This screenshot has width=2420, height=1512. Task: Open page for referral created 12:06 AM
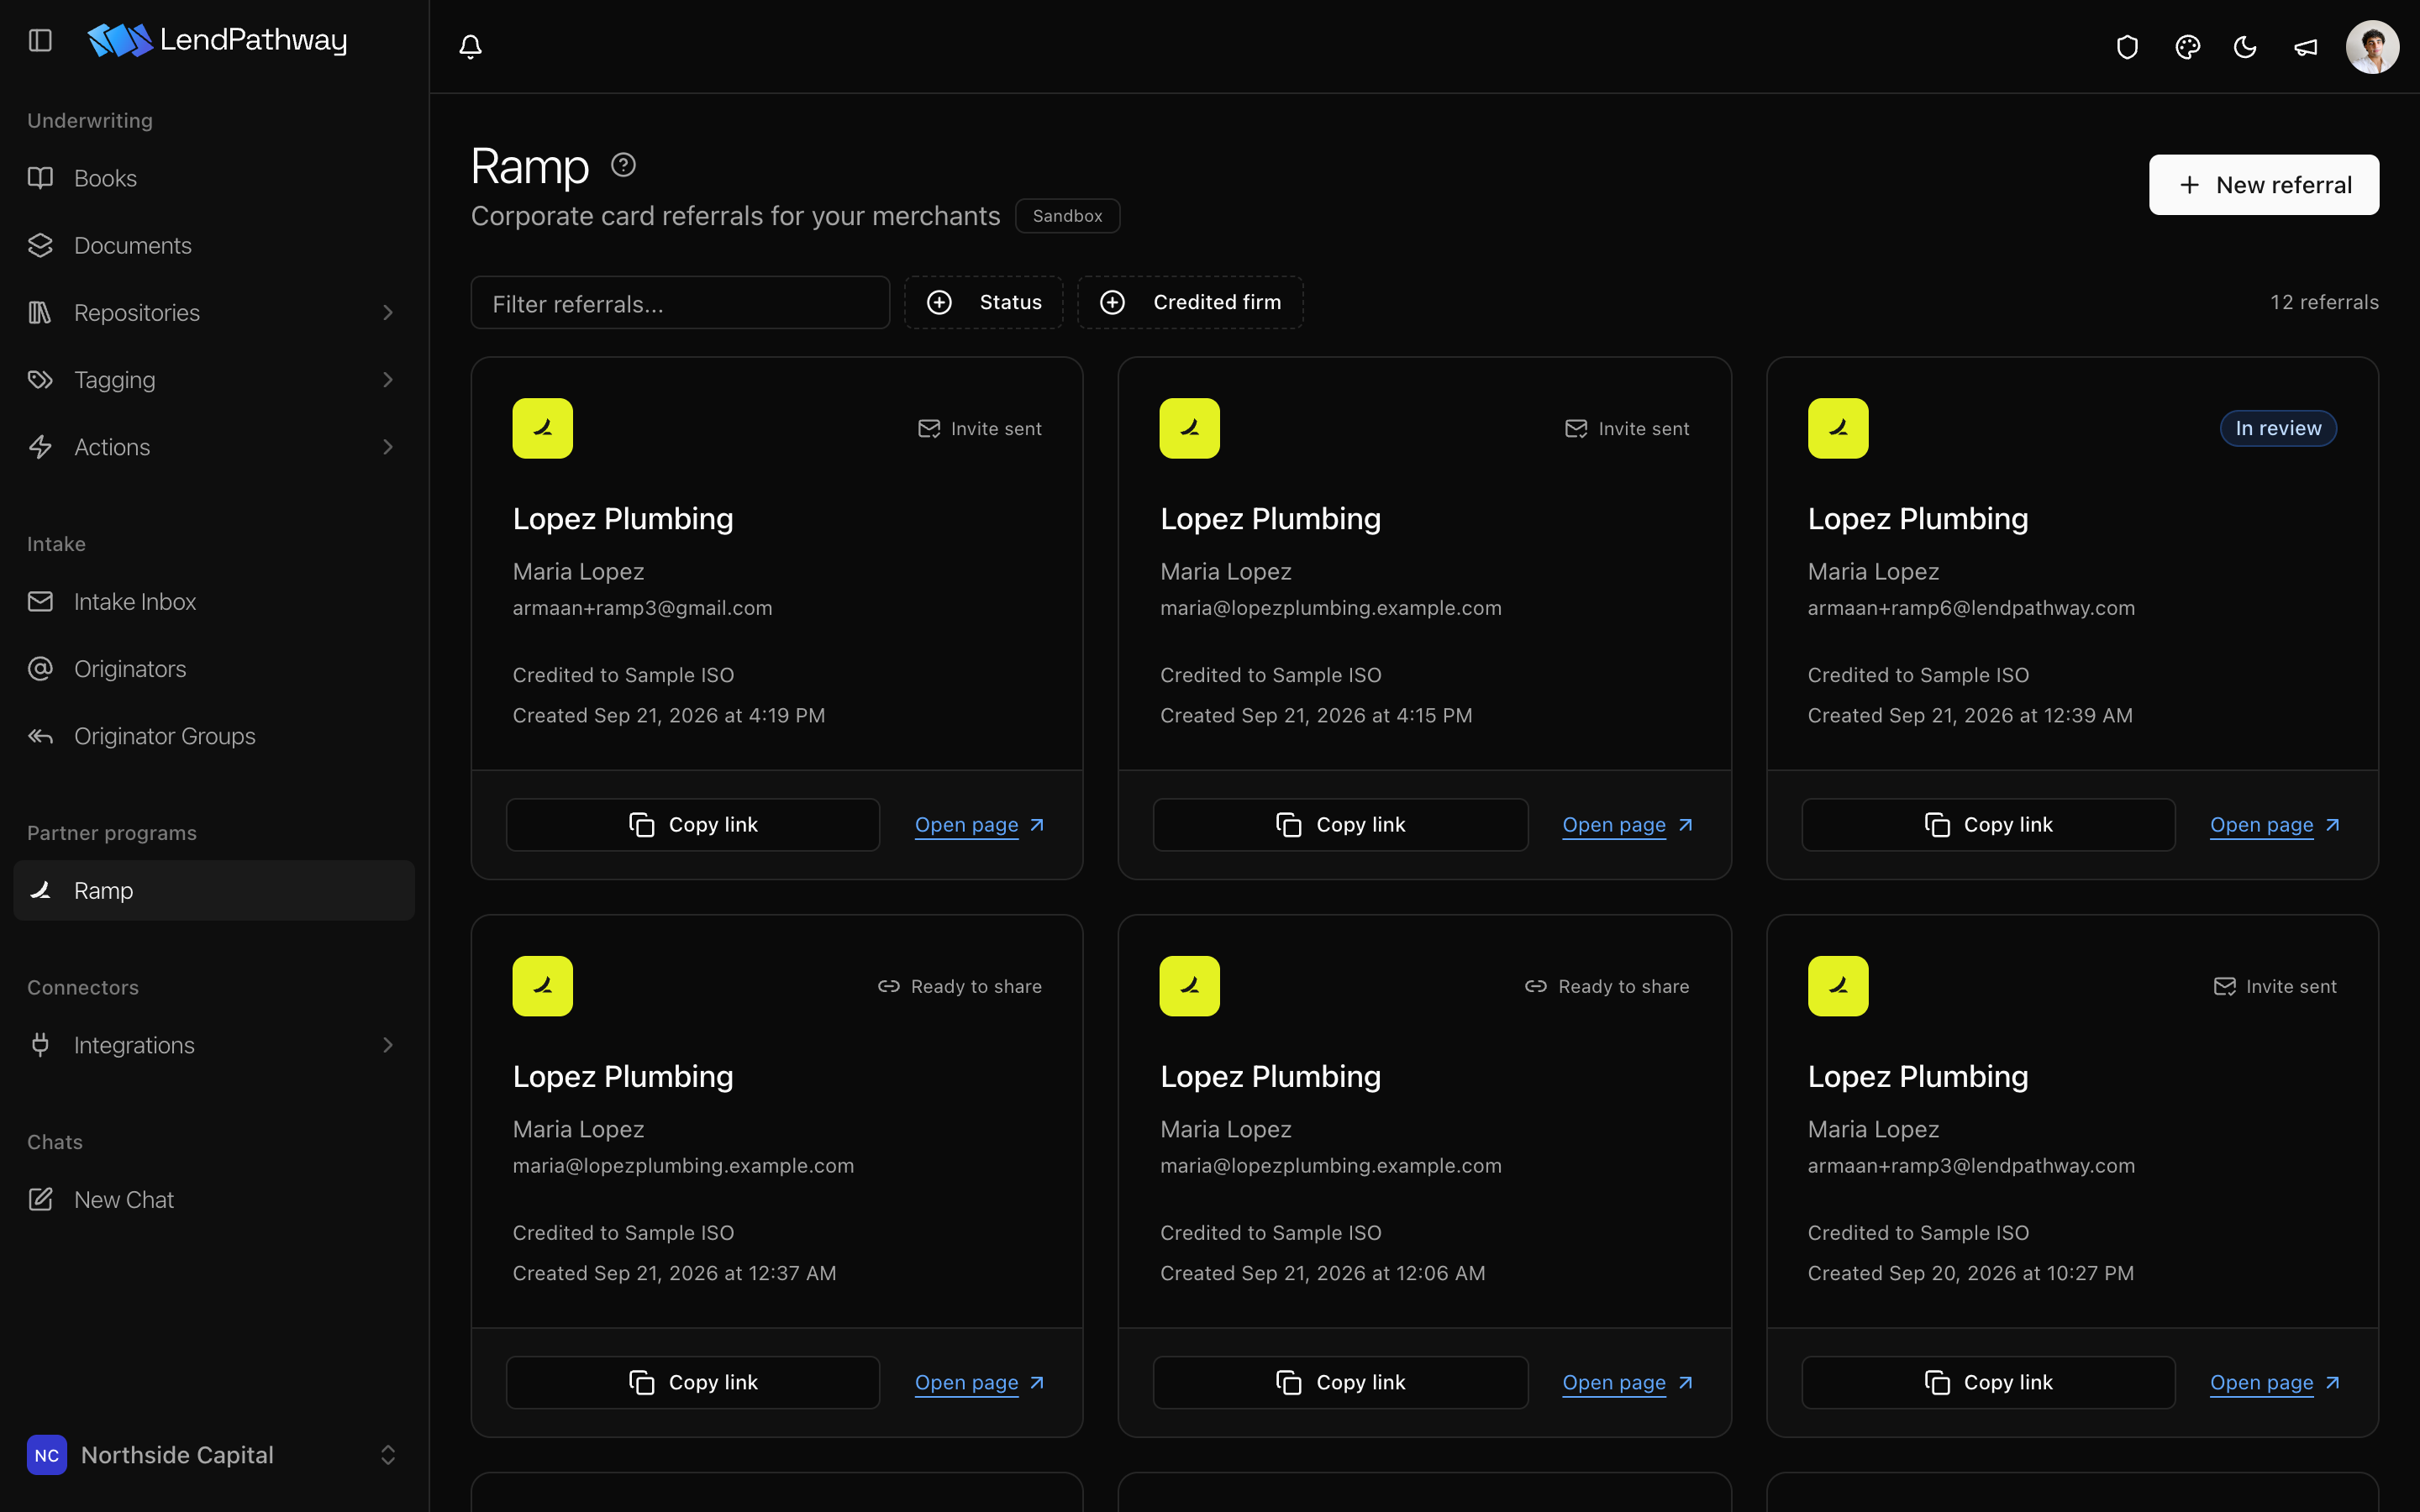click(x=1628, y=1383)
